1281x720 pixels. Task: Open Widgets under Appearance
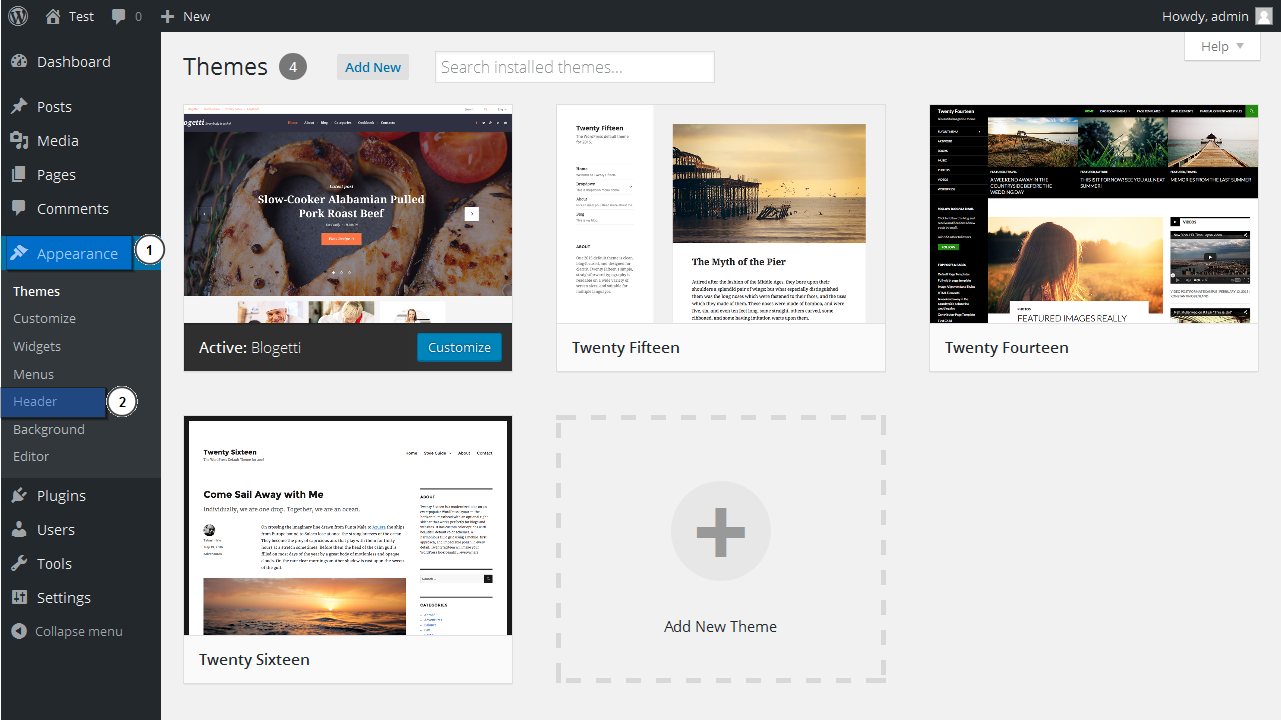pos(37,346)
